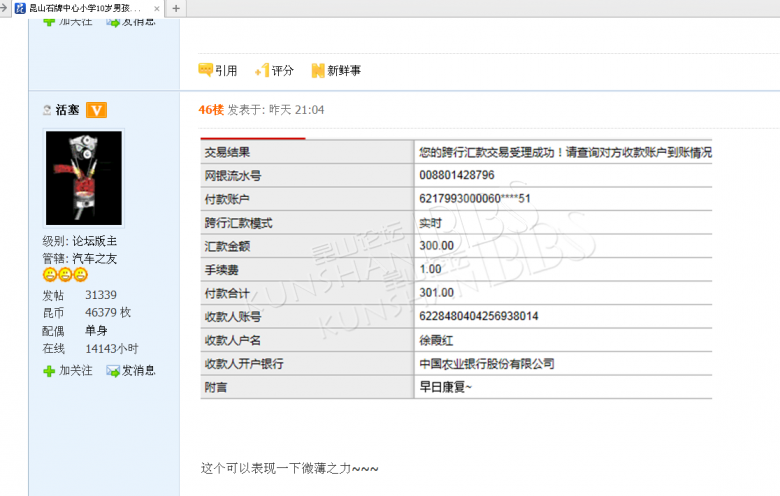
Task: Click the 论坛版主 level text
Action: tap(95, 241)
